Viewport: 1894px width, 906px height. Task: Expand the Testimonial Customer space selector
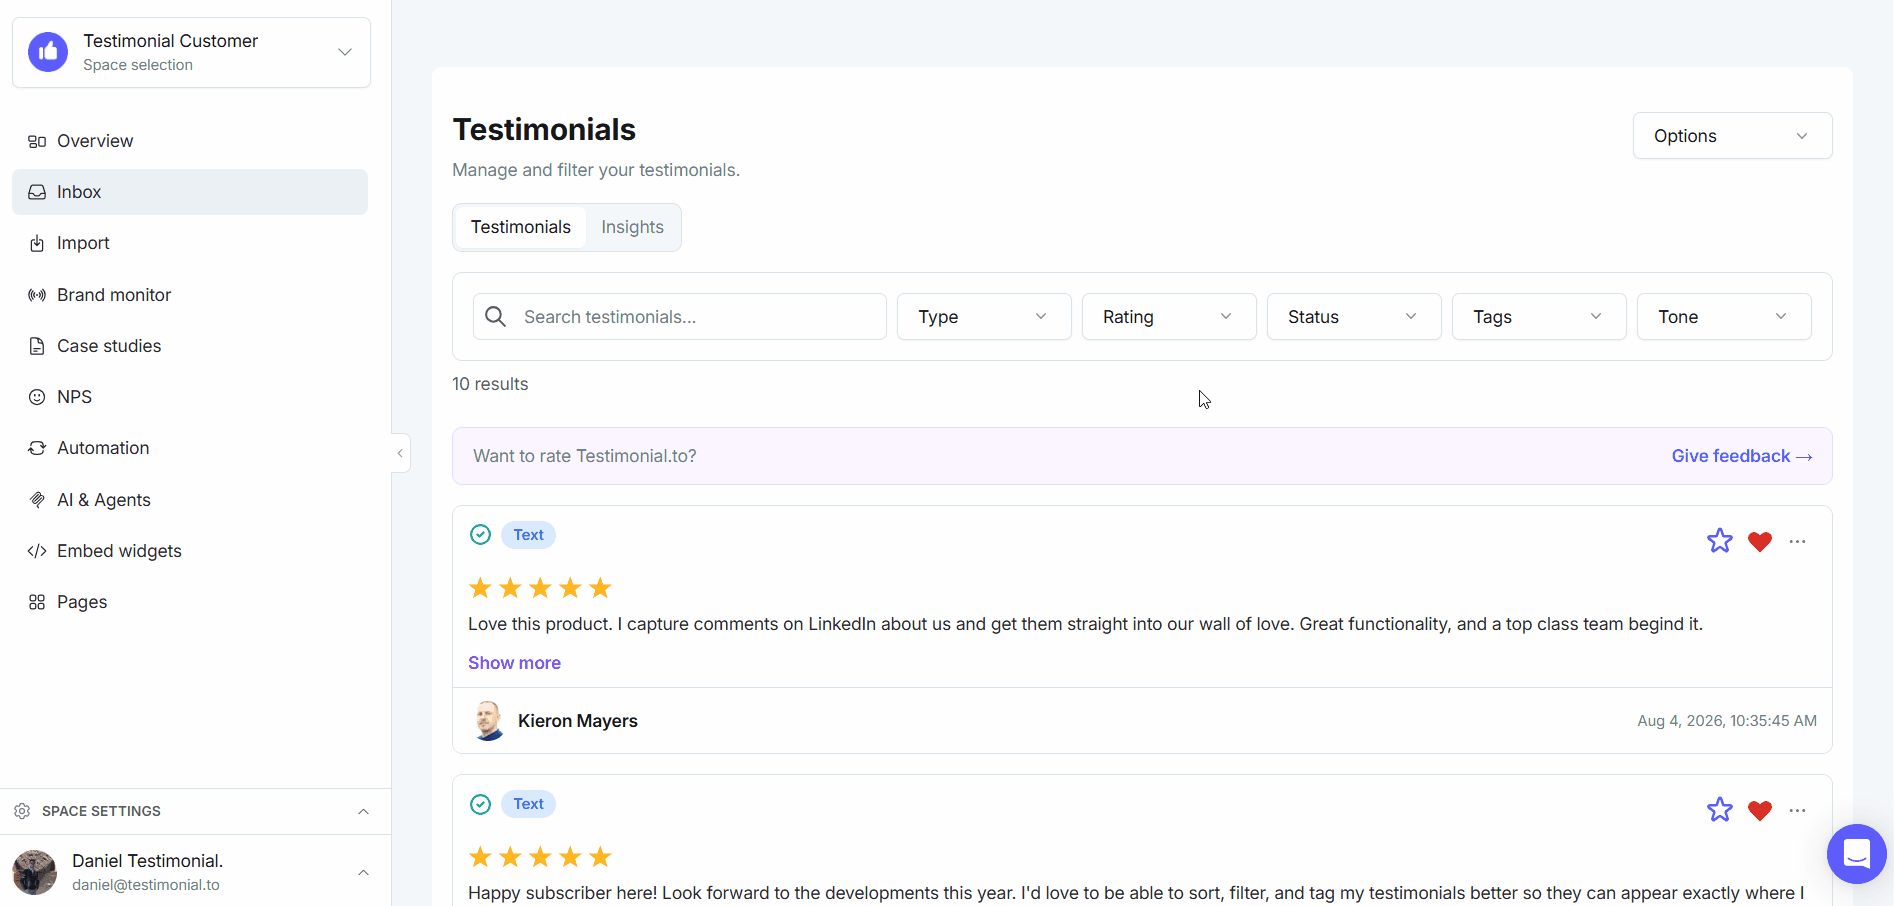point(191,52)
